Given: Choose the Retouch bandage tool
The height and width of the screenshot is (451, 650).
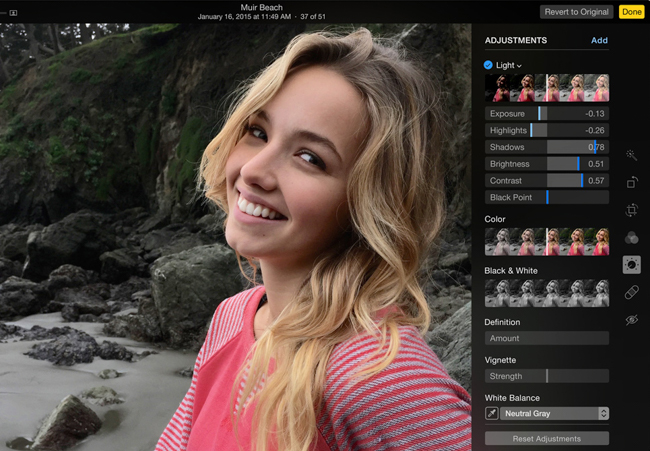Looking at the screenshot, I should point(632,292).
